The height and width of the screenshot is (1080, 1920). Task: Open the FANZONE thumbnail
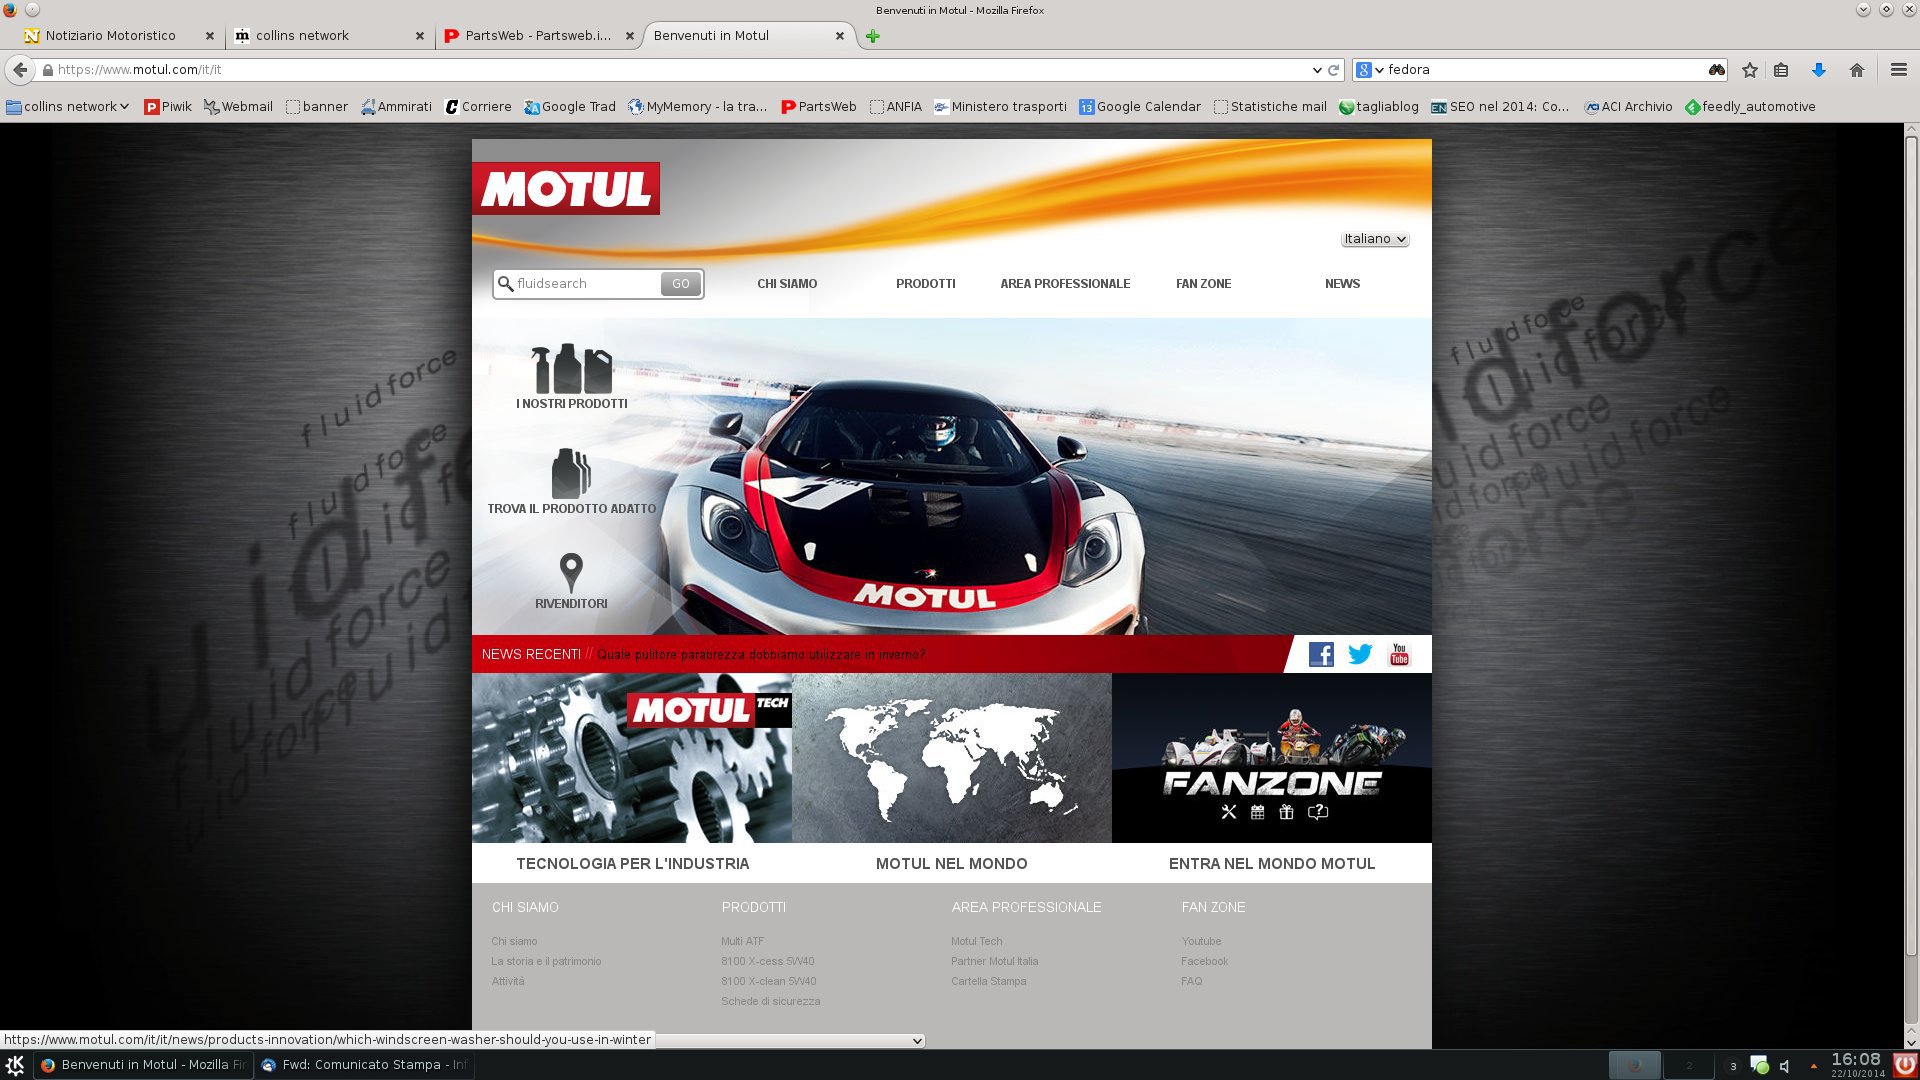point(1272,758)
